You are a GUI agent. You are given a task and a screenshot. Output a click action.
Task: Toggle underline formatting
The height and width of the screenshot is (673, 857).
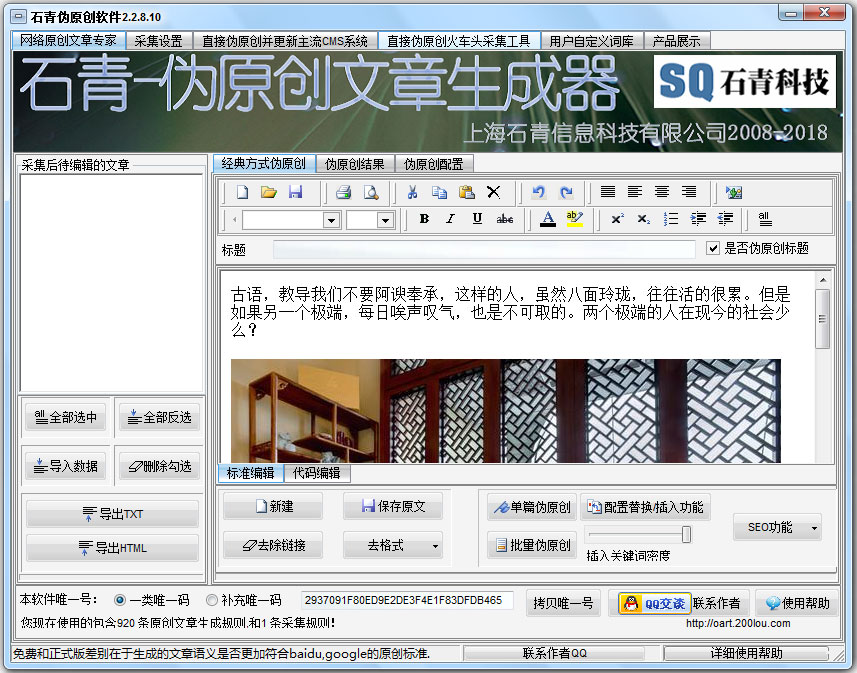coord(477,219)
